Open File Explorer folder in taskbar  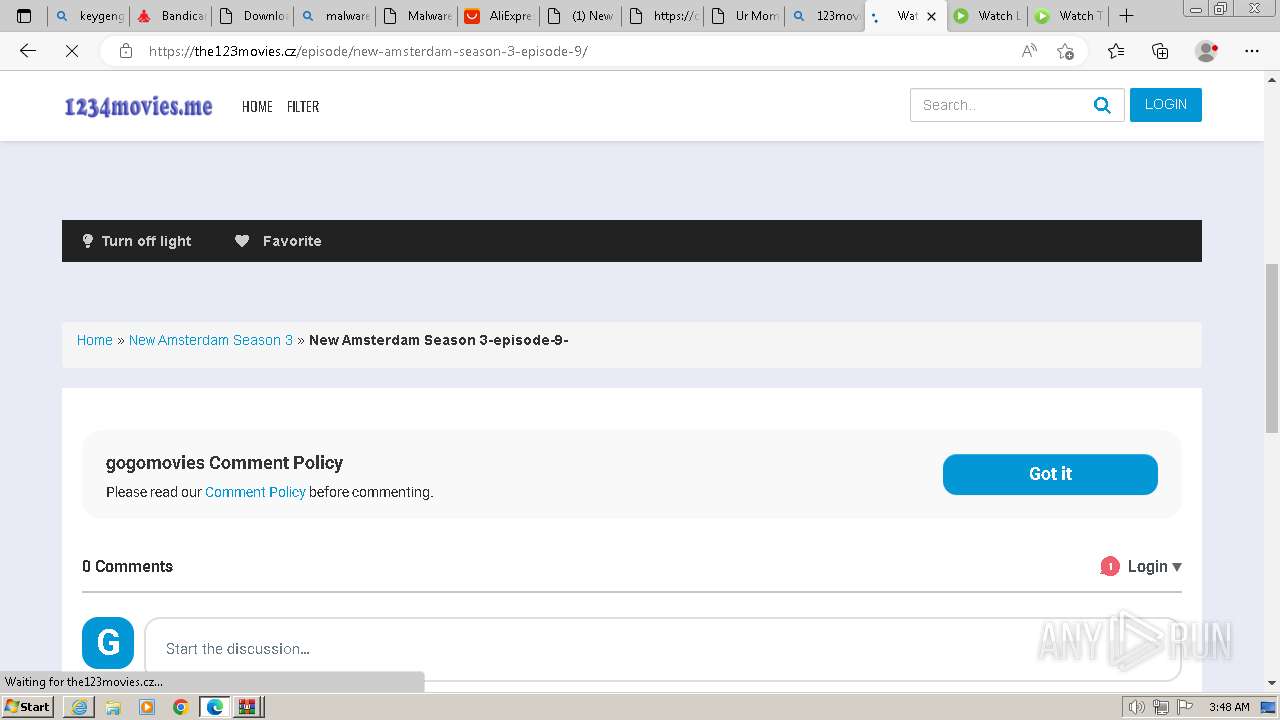click(113, 707)
